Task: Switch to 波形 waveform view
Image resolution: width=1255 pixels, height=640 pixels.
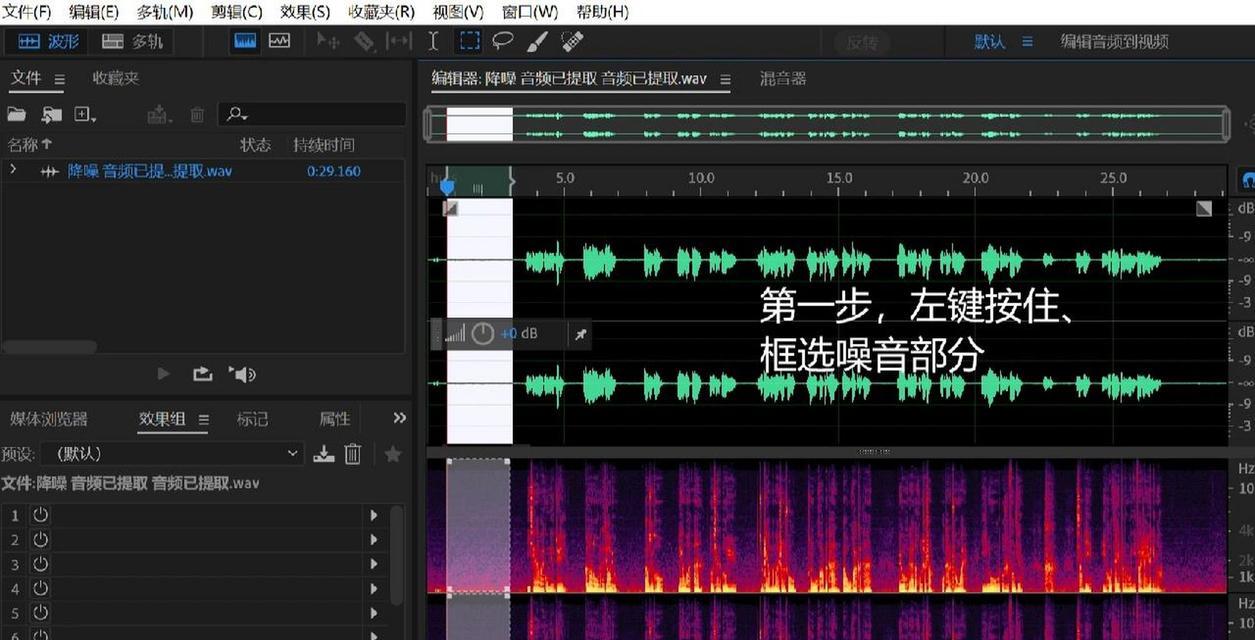Action: [x=48, y=41]
